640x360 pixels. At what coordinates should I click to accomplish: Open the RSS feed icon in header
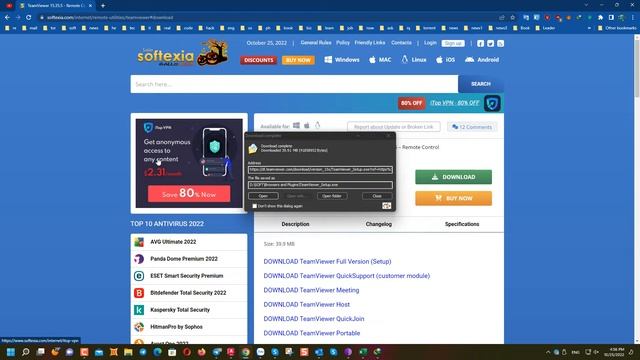pos(500,43)
